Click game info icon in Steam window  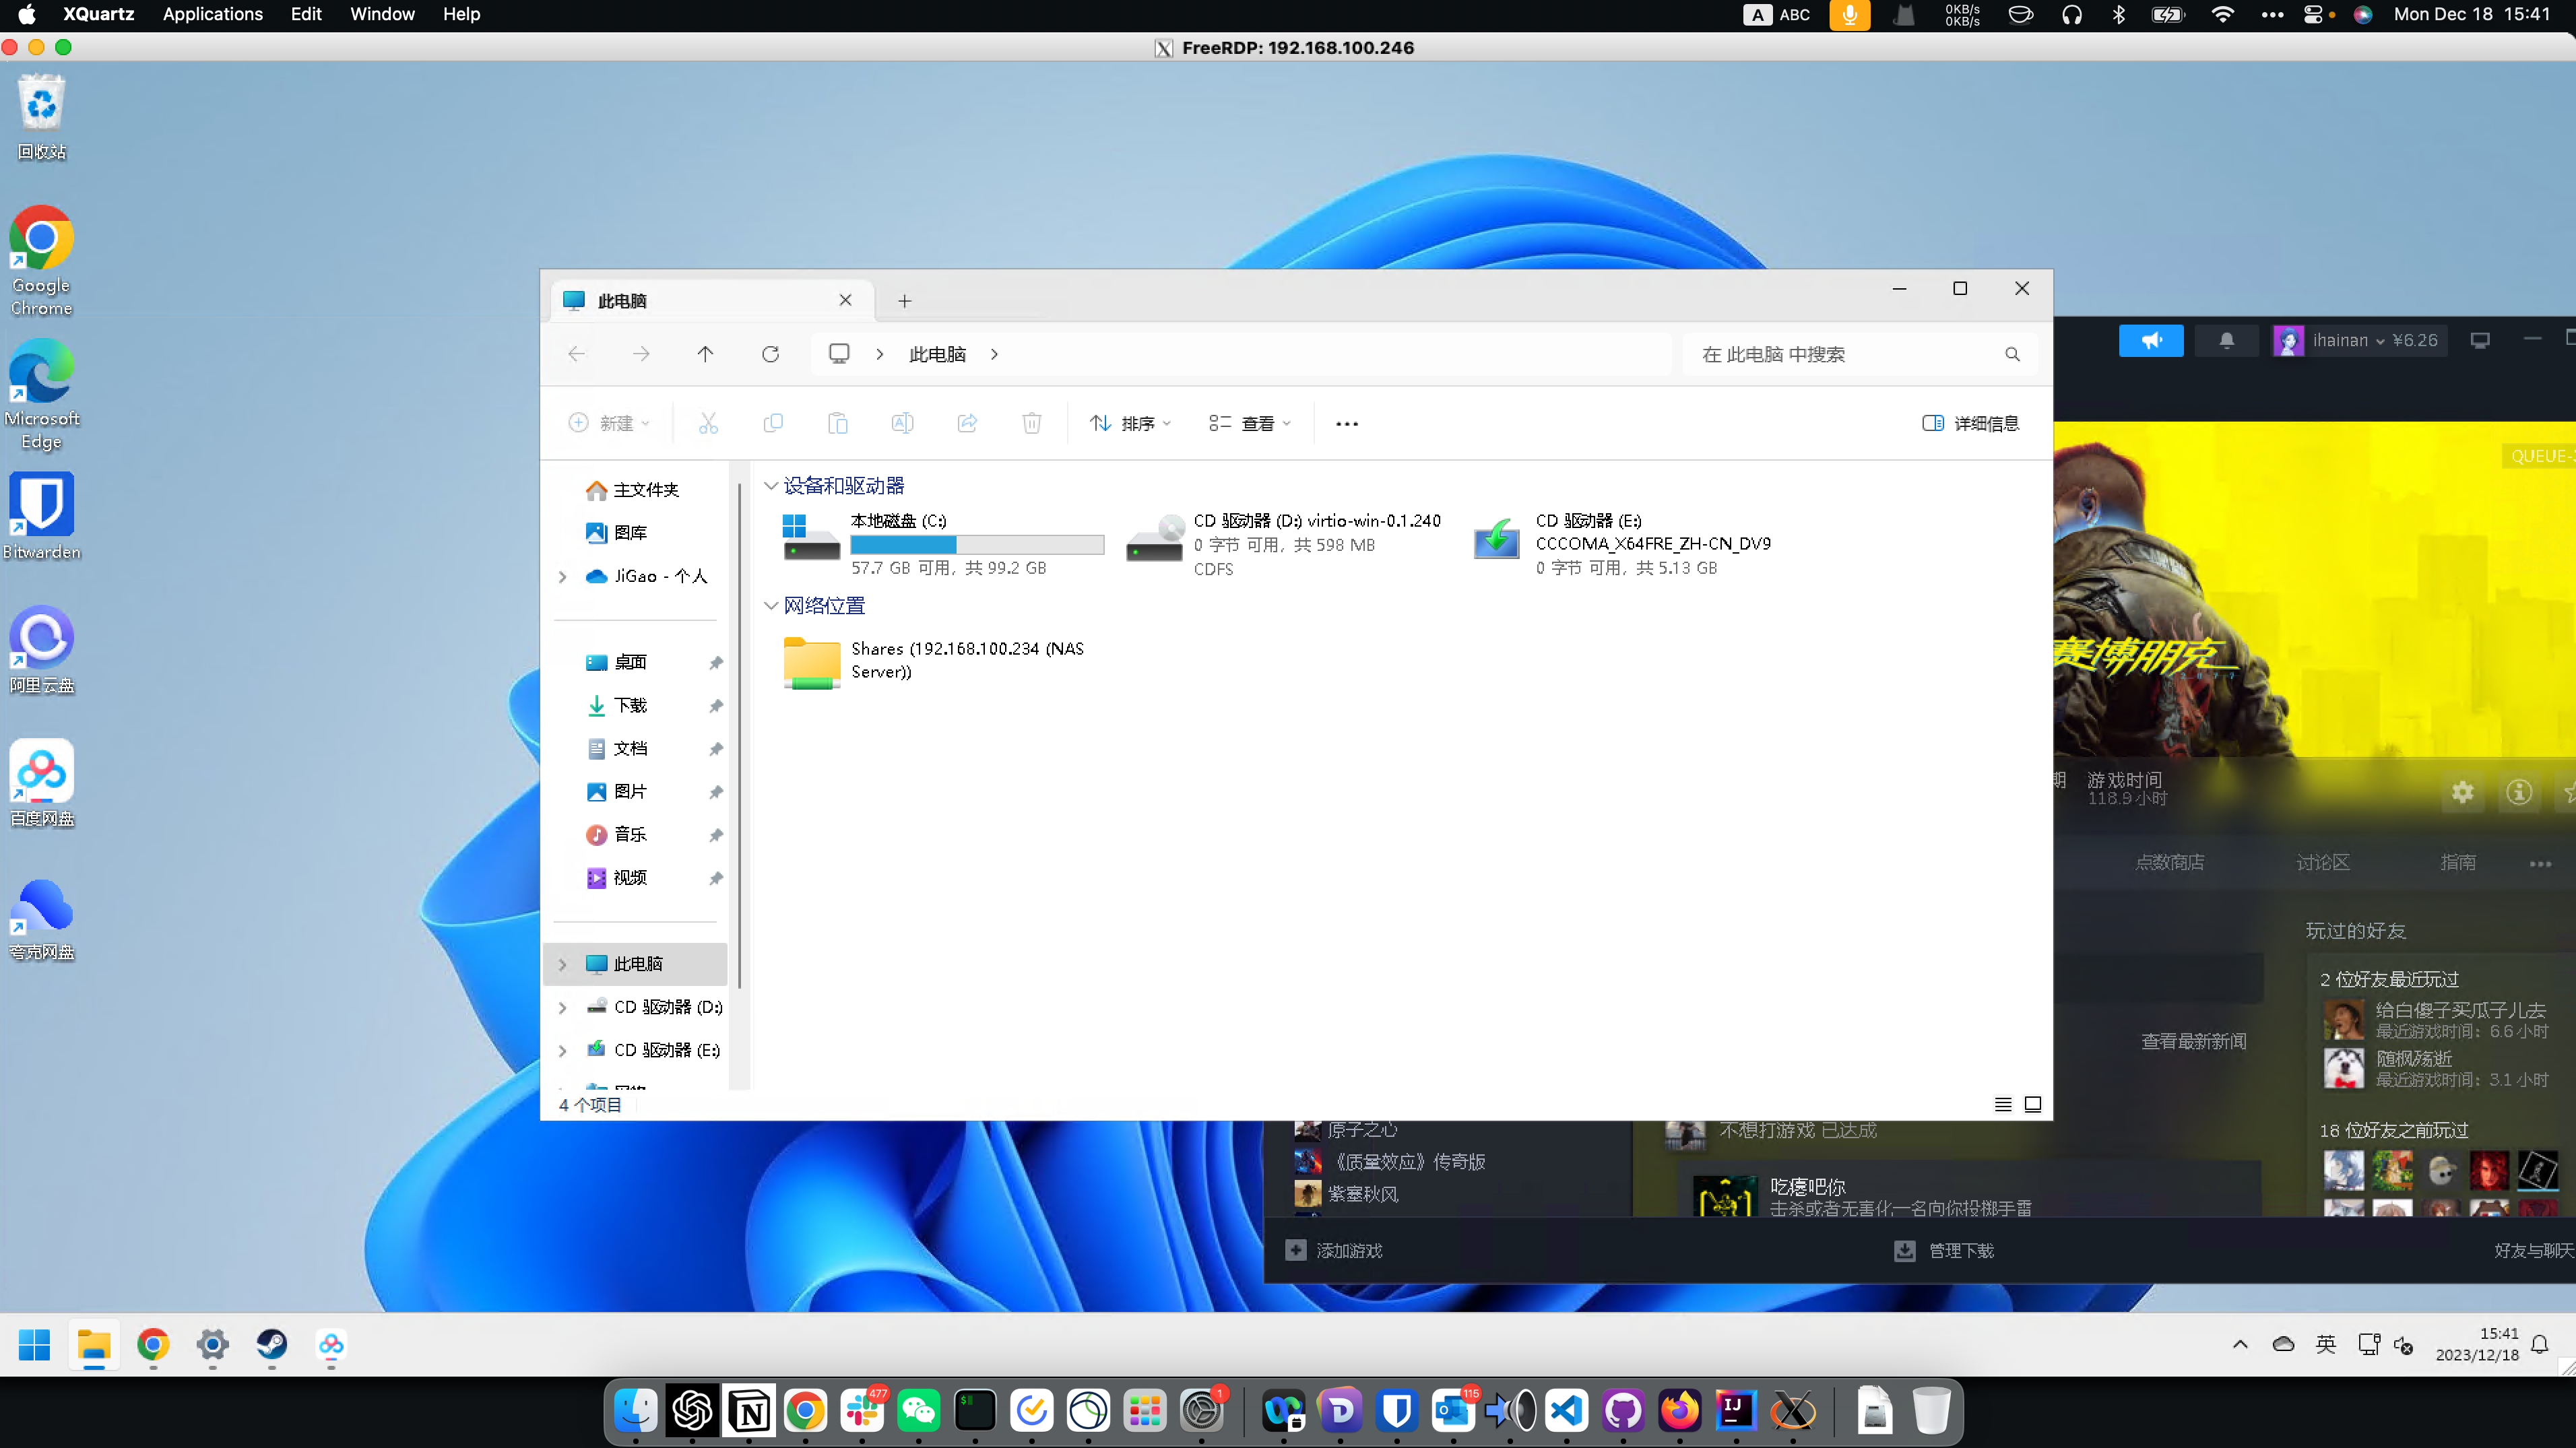pos(2519,792)
